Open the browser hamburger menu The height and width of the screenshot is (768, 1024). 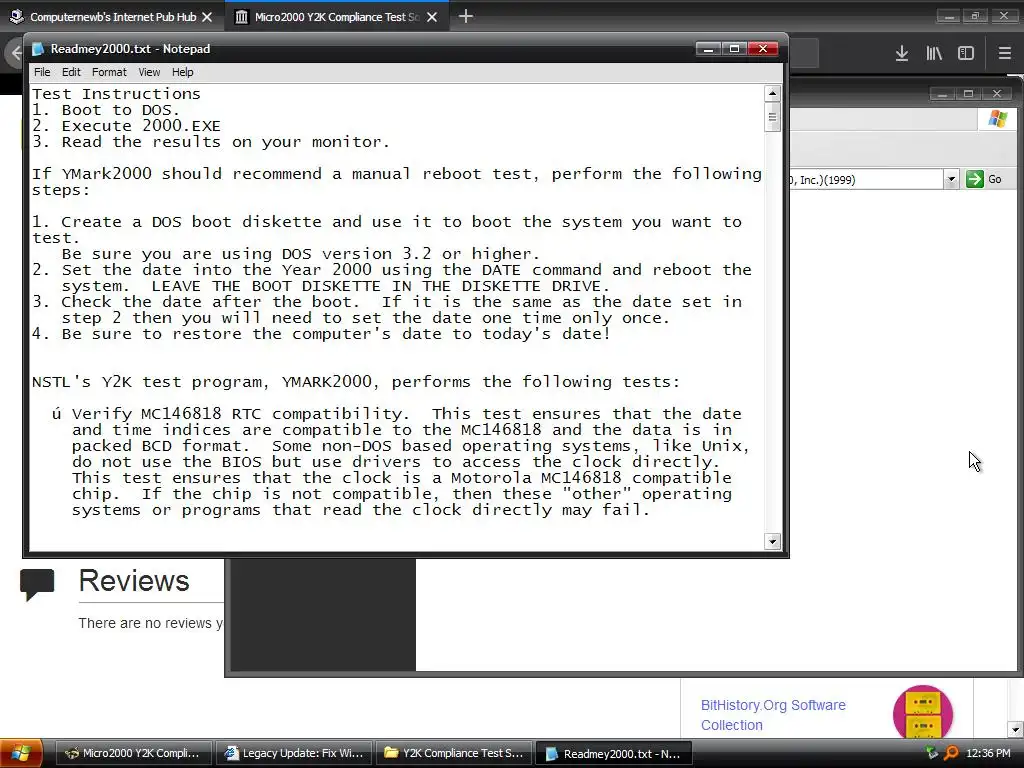pyautogui.click(x=1005, y=54)
